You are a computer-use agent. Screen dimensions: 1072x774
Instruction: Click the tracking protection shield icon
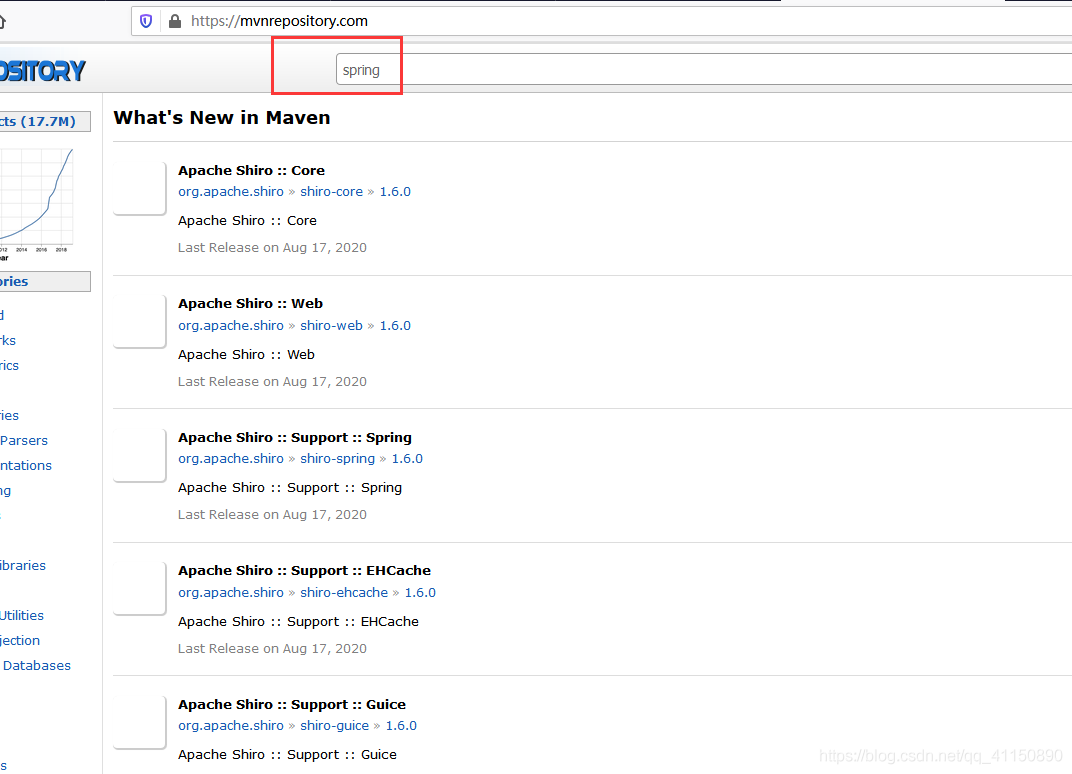(x=146, y=21)
